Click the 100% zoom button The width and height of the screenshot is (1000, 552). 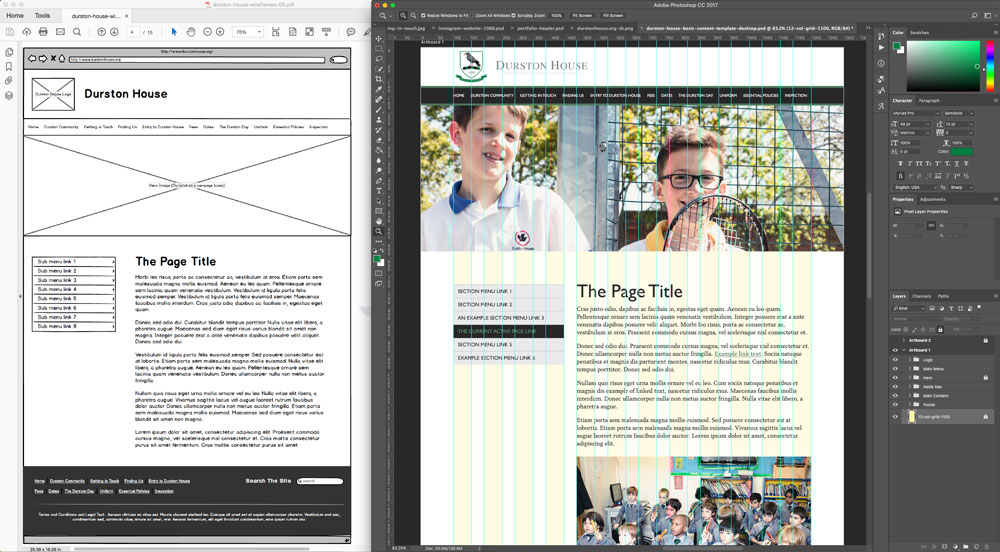pos(557,15)
